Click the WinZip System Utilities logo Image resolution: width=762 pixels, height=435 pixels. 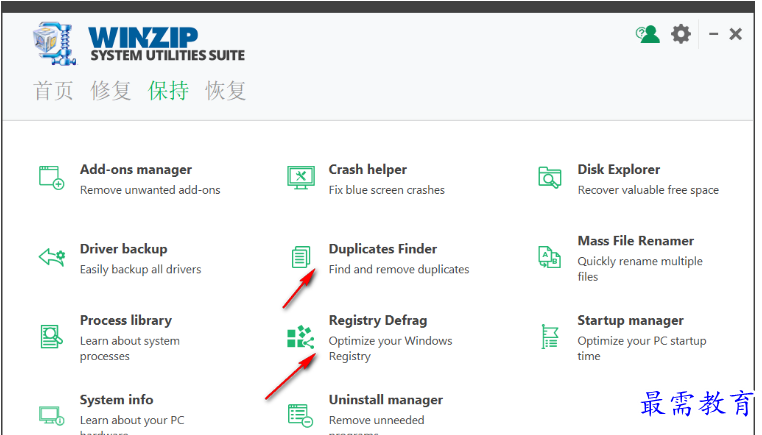pos(139,43)
